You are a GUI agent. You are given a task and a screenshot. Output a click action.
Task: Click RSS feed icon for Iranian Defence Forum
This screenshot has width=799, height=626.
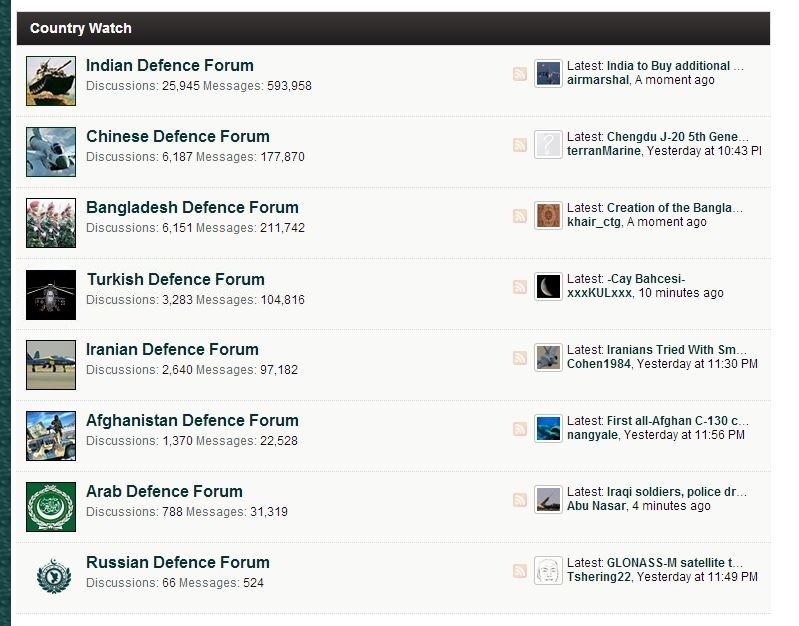tap(519, 357)
